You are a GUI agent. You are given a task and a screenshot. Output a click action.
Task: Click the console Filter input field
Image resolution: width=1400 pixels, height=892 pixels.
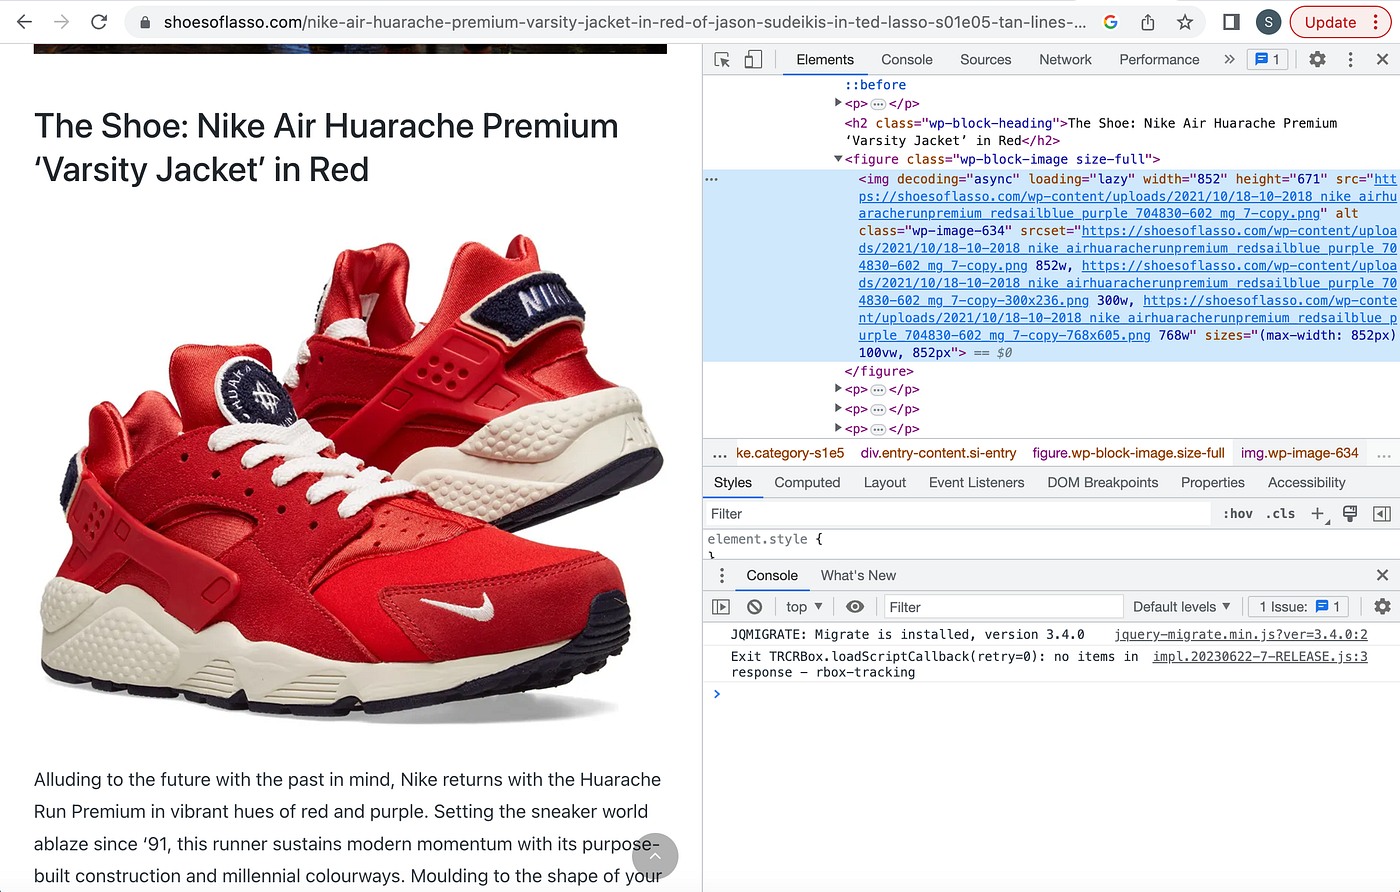pos(1002,607)
